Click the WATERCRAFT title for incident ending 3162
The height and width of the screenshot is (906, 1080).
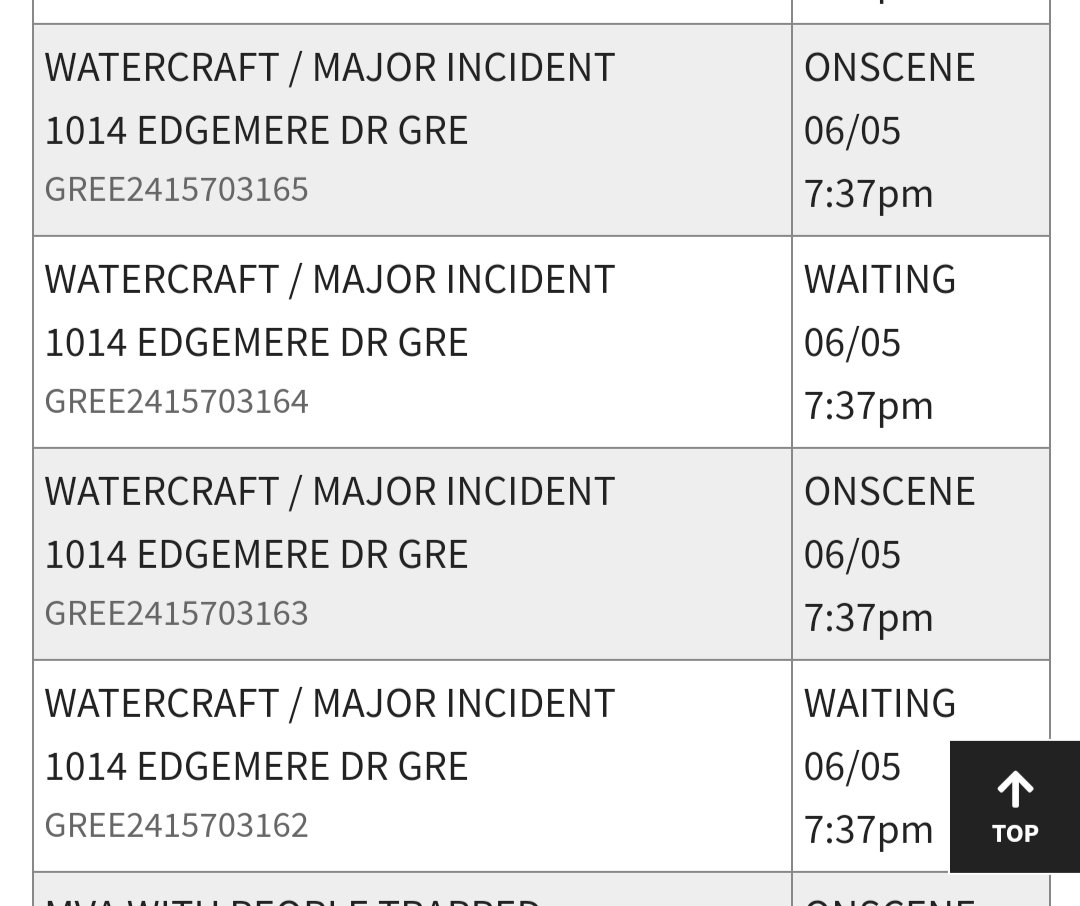[330, 704]
